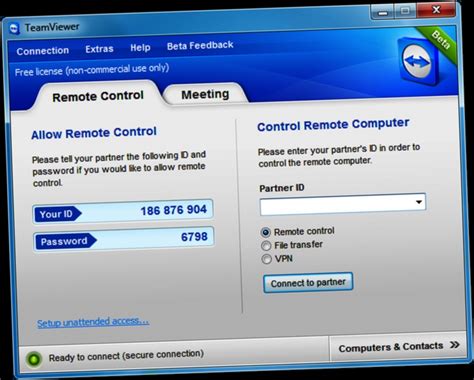The image size is (474, 380).
Task: Click the password value 6798
Action: 194,237
